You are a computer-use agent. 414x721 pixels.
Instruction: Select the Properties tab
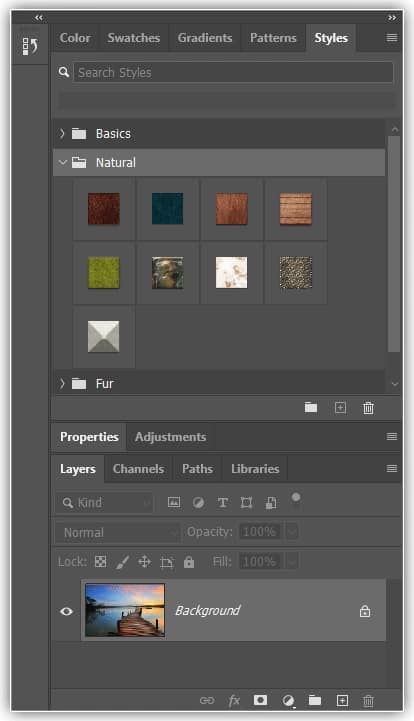[x=89, y=437]
